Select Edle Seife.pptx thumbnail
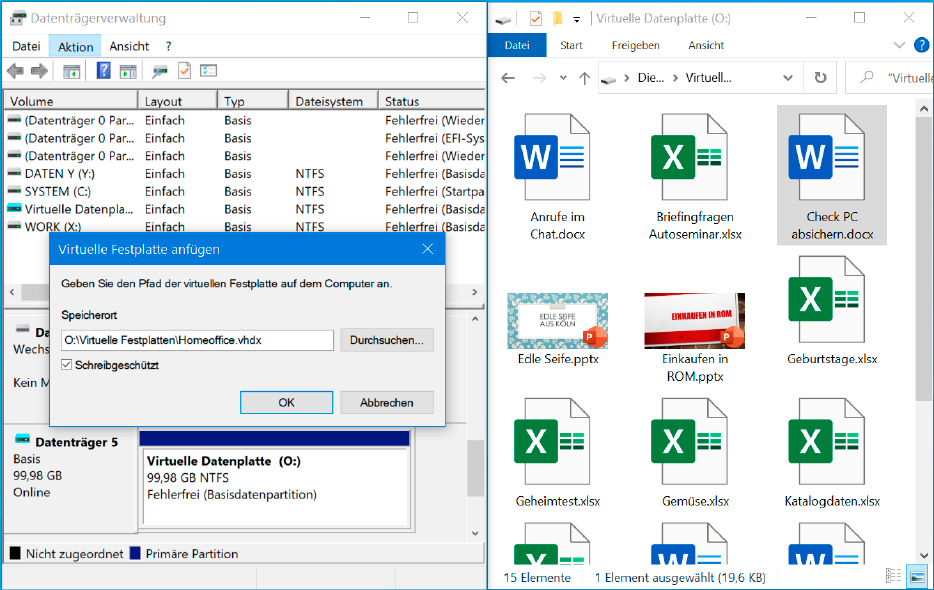 pos(558,321)
